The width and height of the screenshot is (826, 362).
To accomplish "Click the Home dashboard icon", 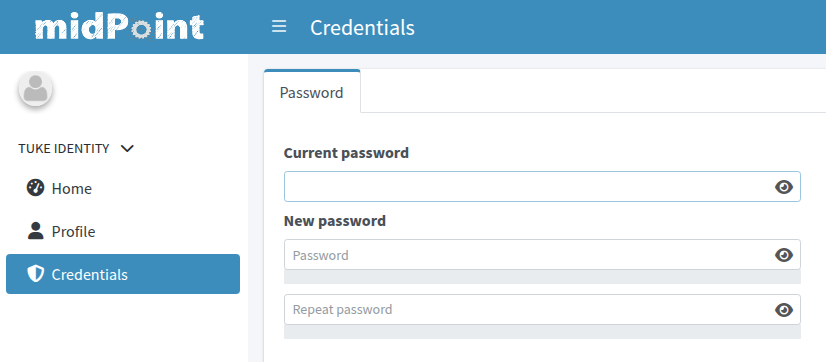I will [35, 188].
